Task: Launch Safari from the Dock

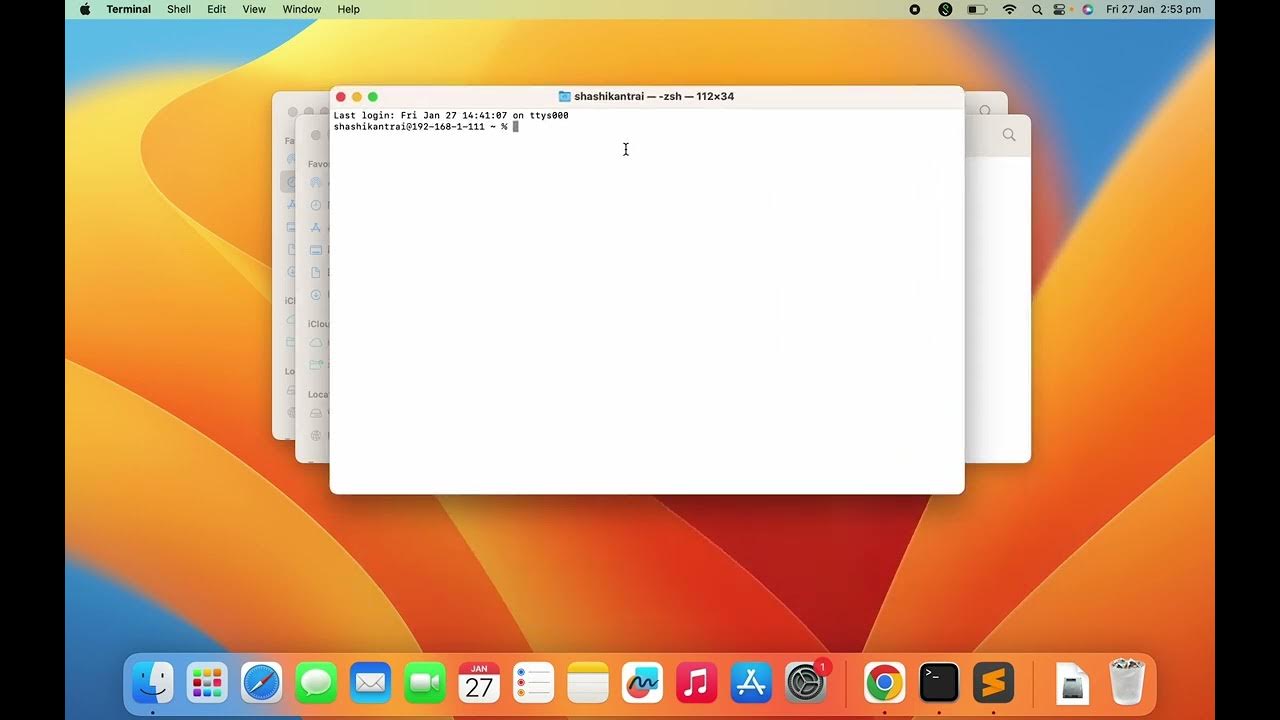Action: (x=261, y=683)
